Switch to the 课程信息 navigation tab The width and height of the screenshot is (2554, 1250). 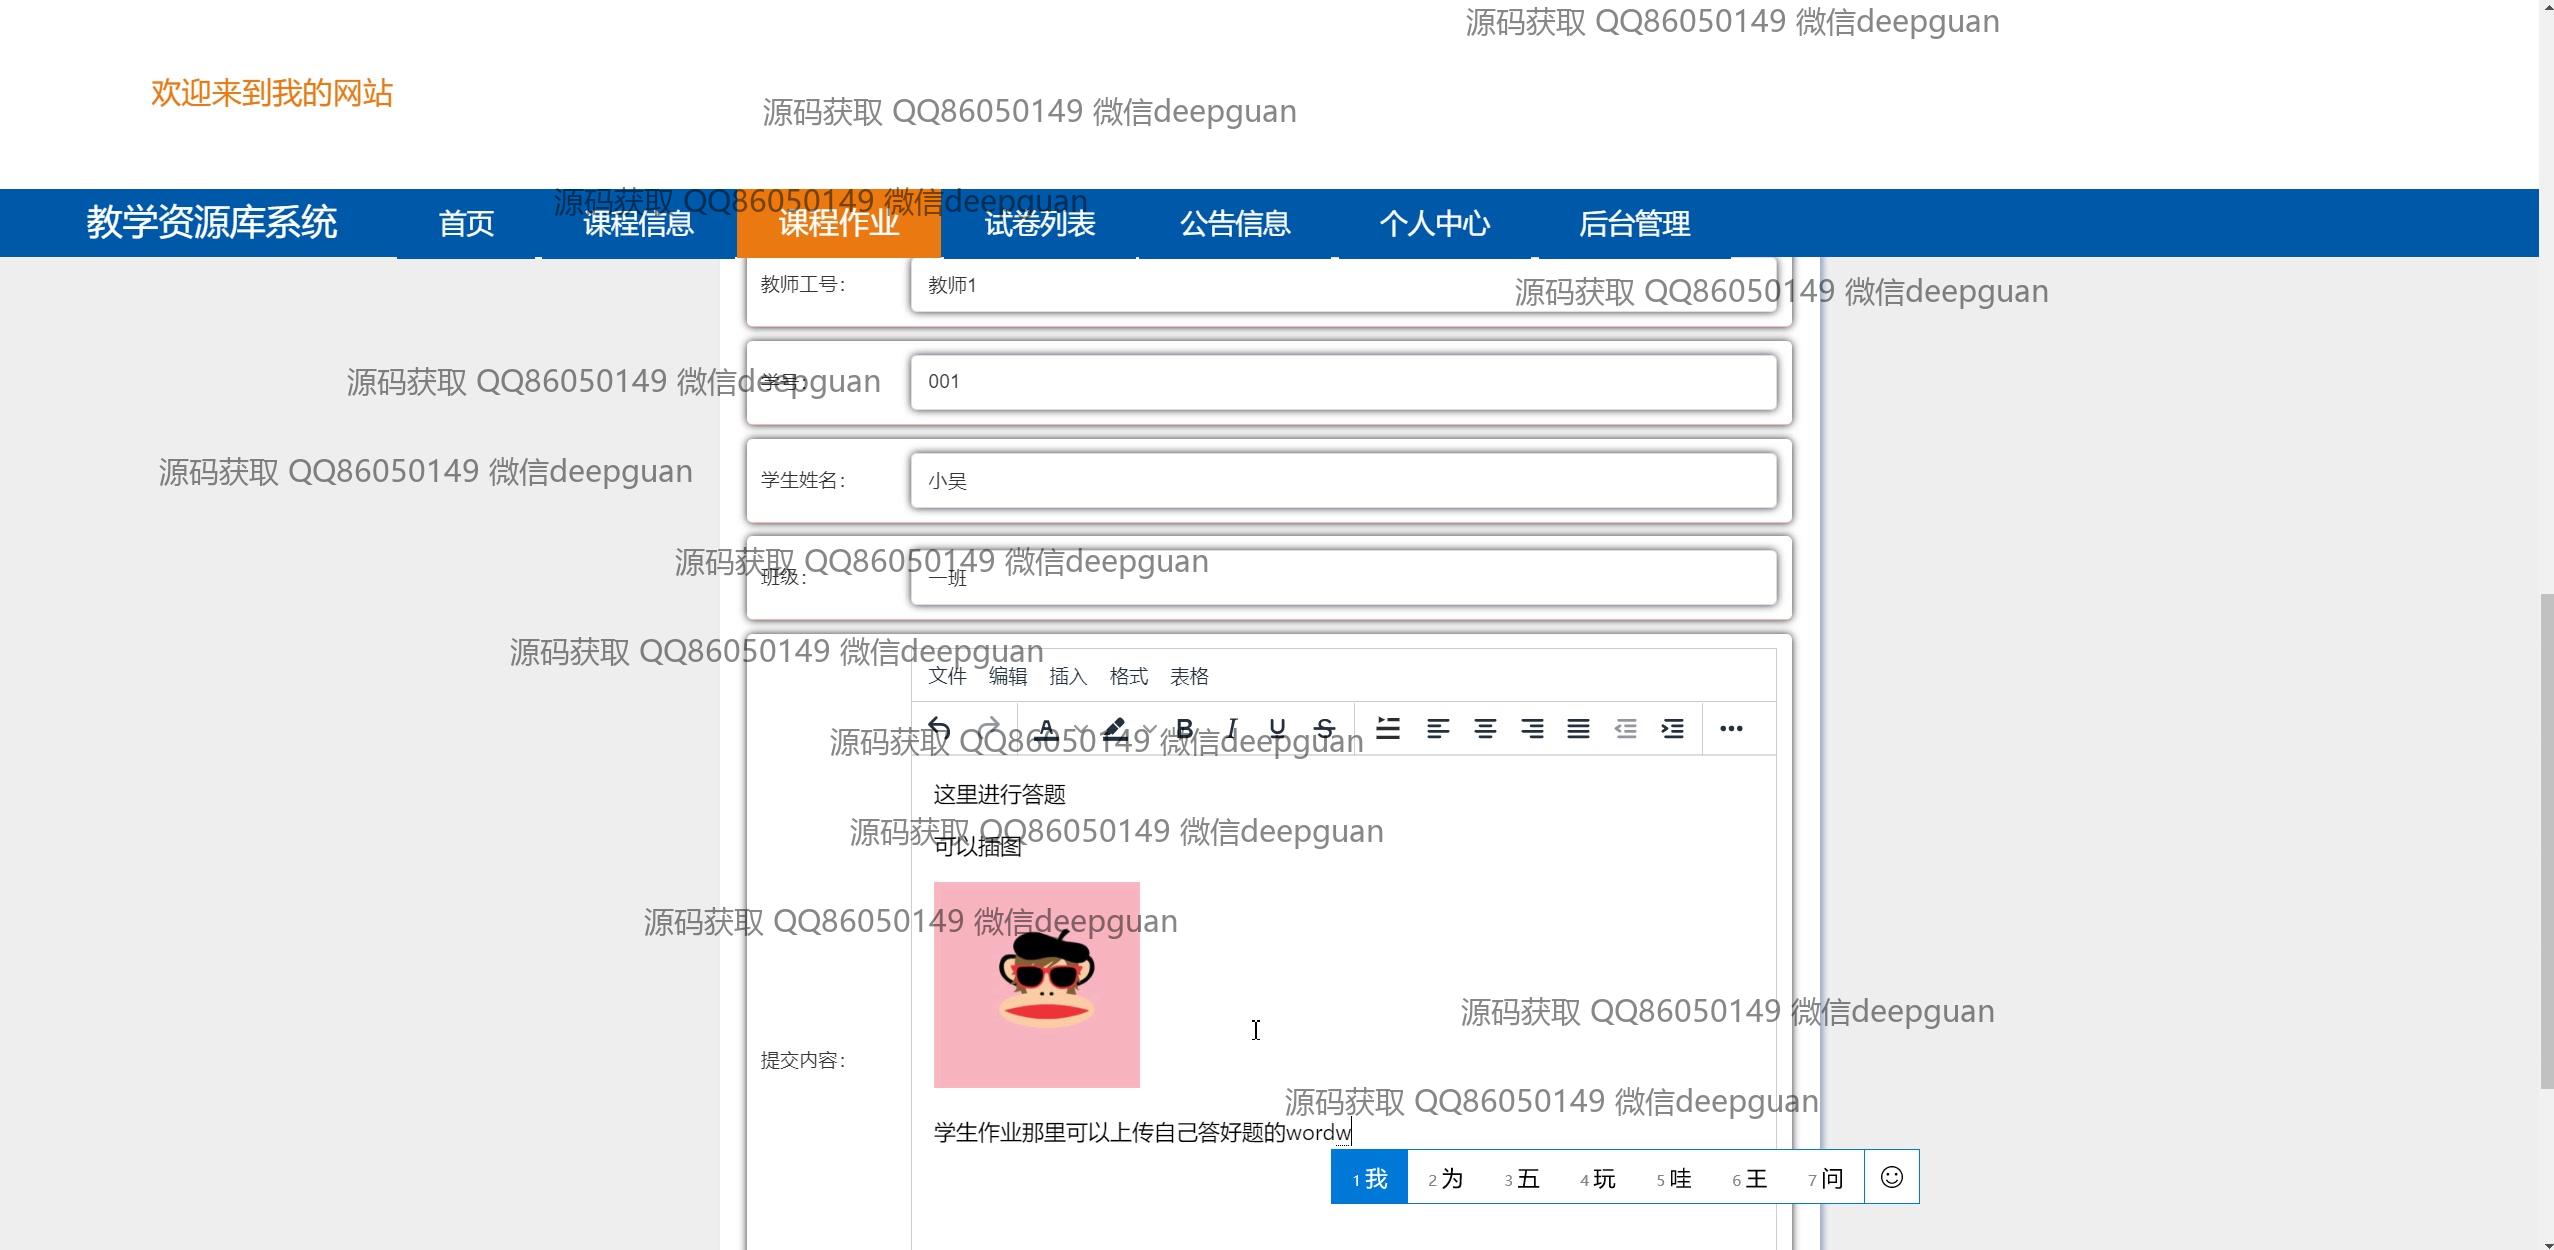[637, 223]
